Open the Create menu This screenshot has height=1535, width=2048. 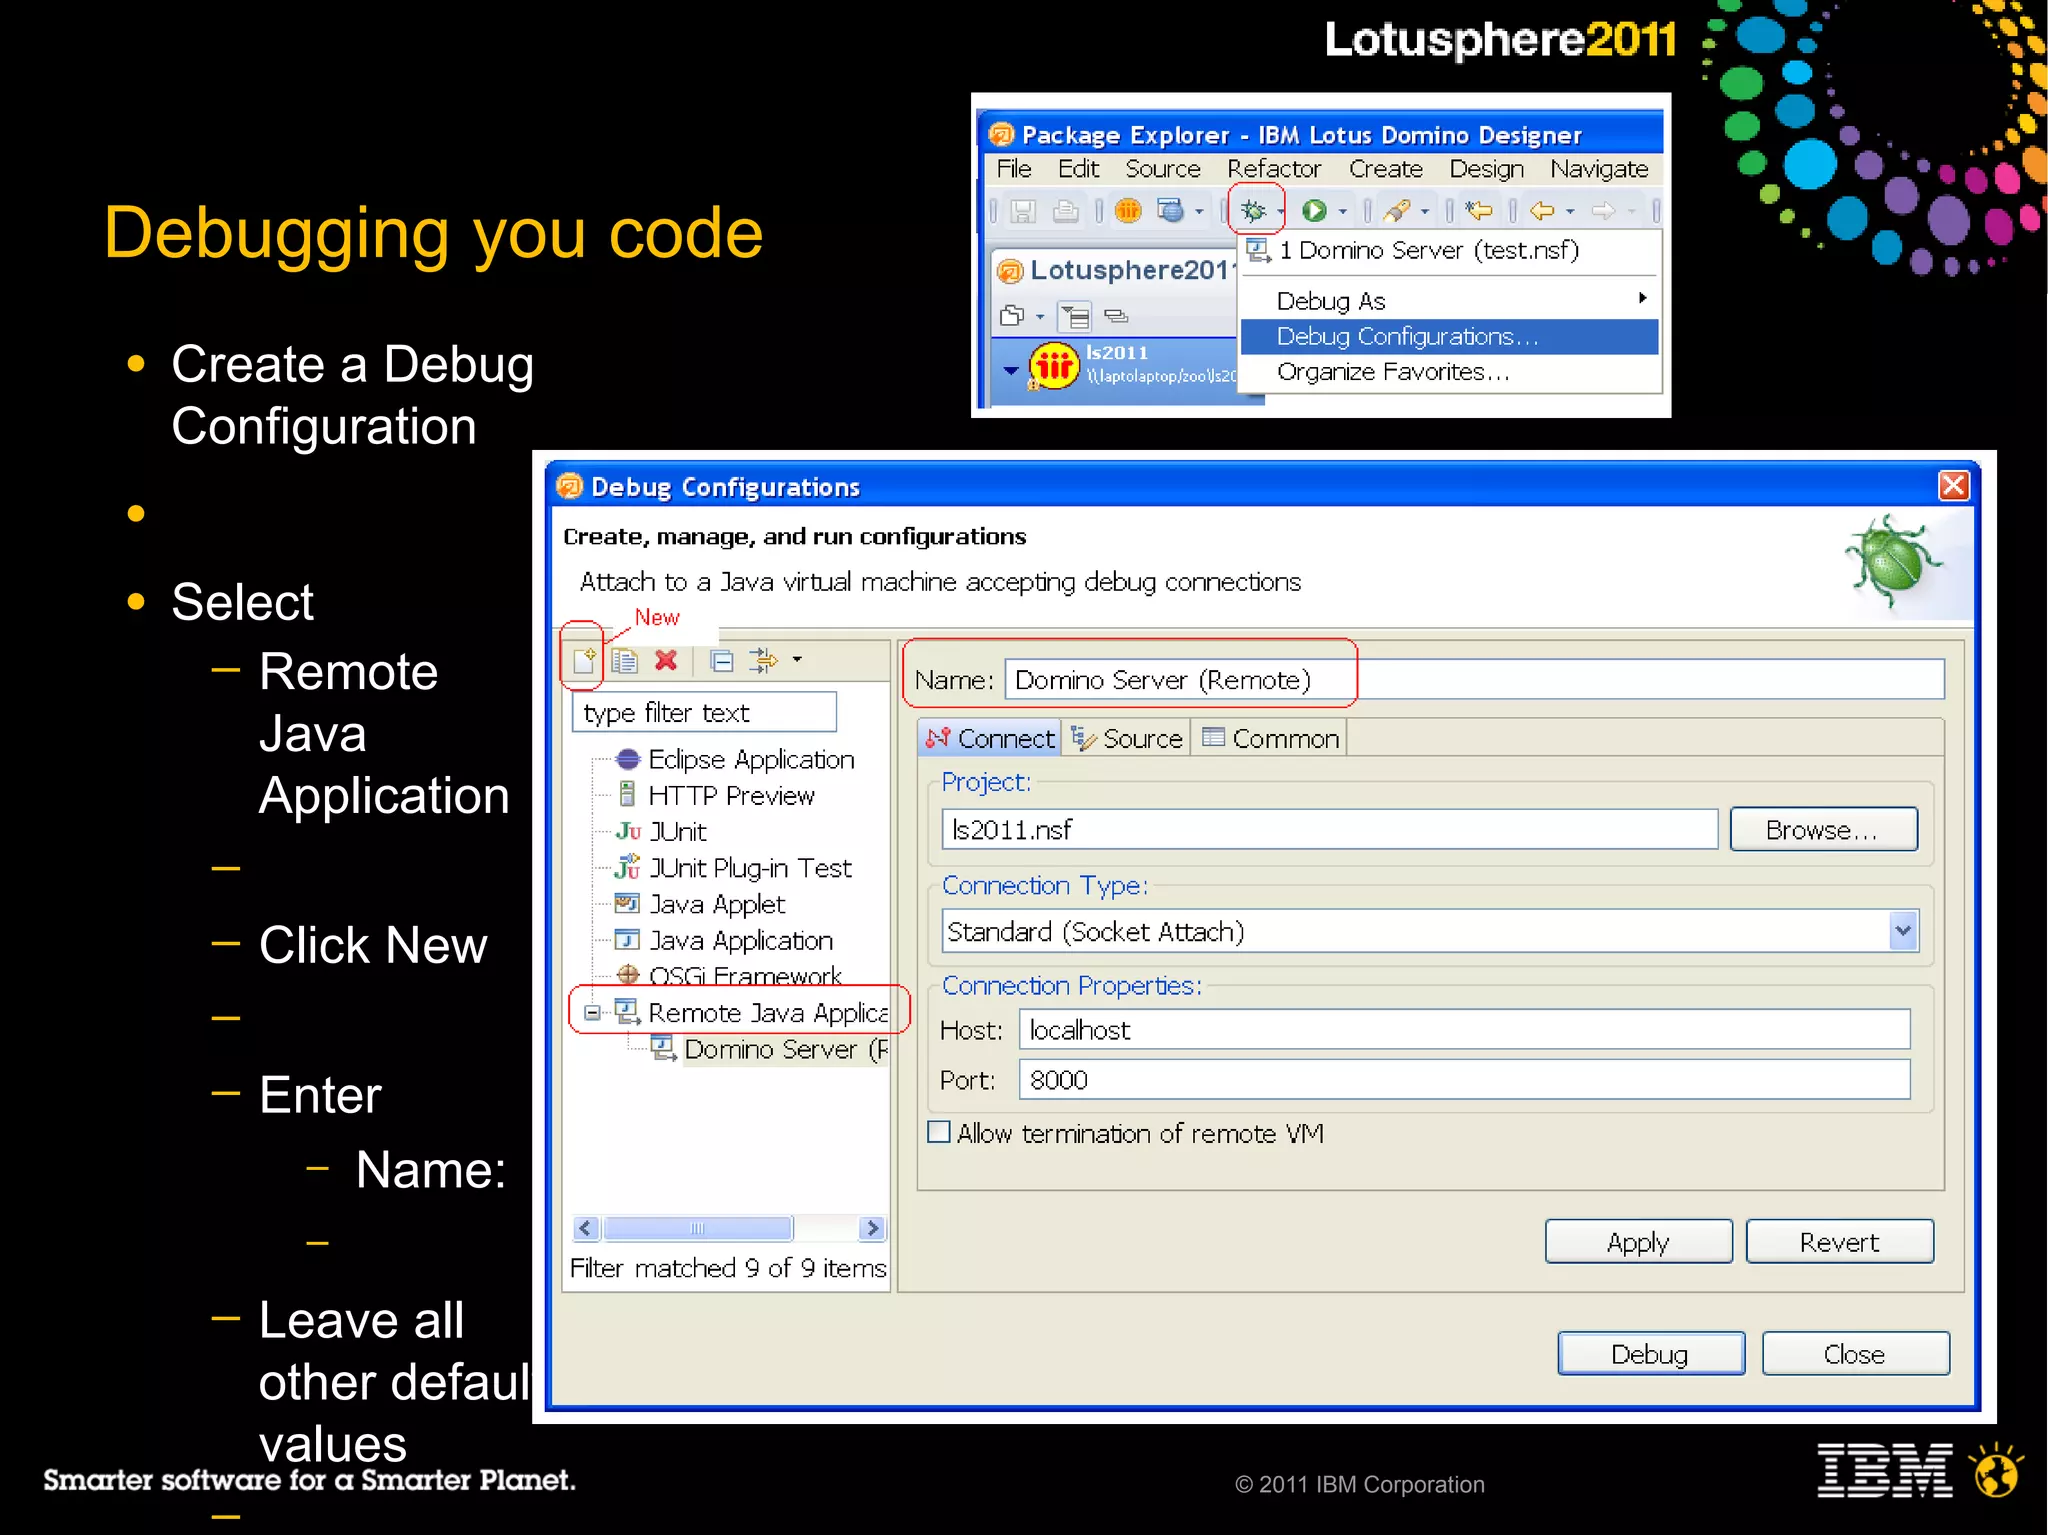tap(1386, 169)
